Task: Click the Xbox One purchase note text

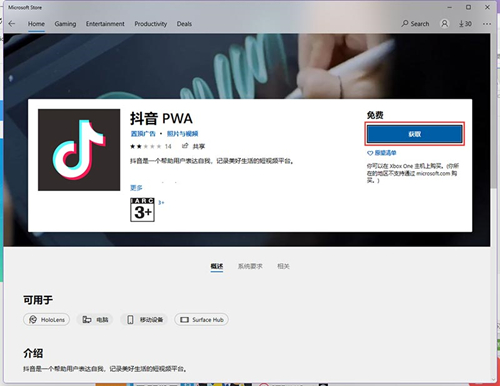Action: click(x=413, y=173)
